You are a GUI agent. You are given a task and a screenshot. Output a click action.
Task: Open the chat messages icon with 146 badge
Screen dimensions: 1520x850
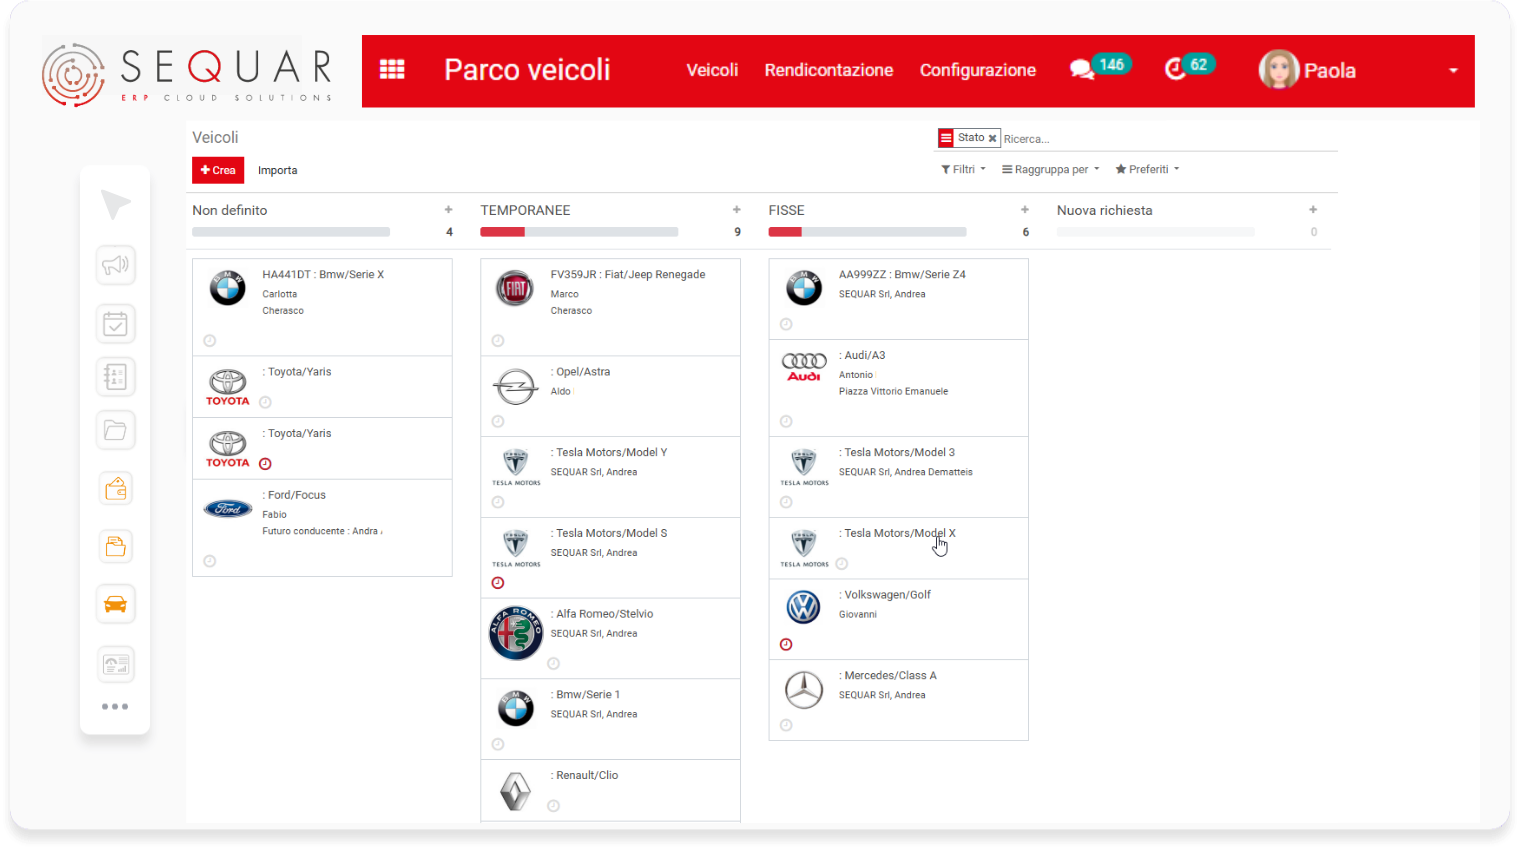click(1082, 69)
